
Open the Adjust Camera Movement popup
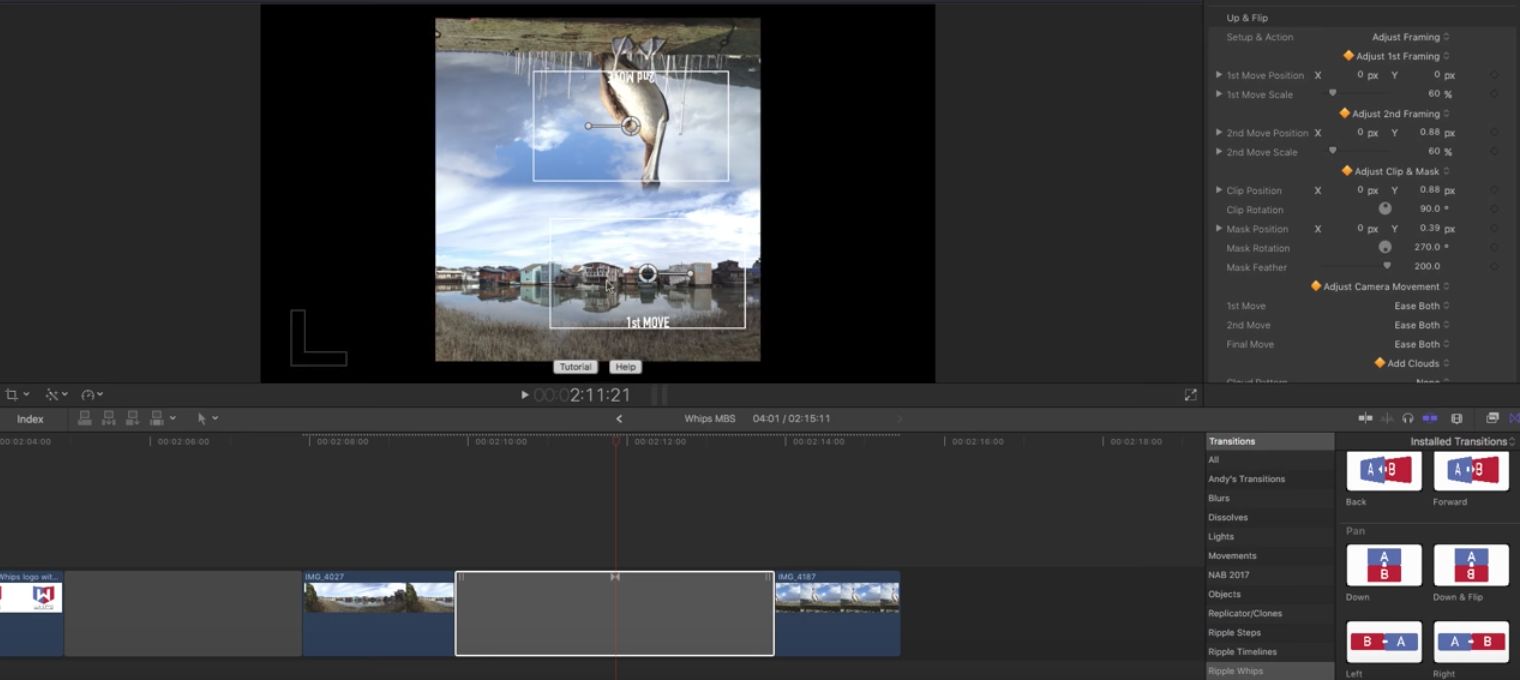1381,287
